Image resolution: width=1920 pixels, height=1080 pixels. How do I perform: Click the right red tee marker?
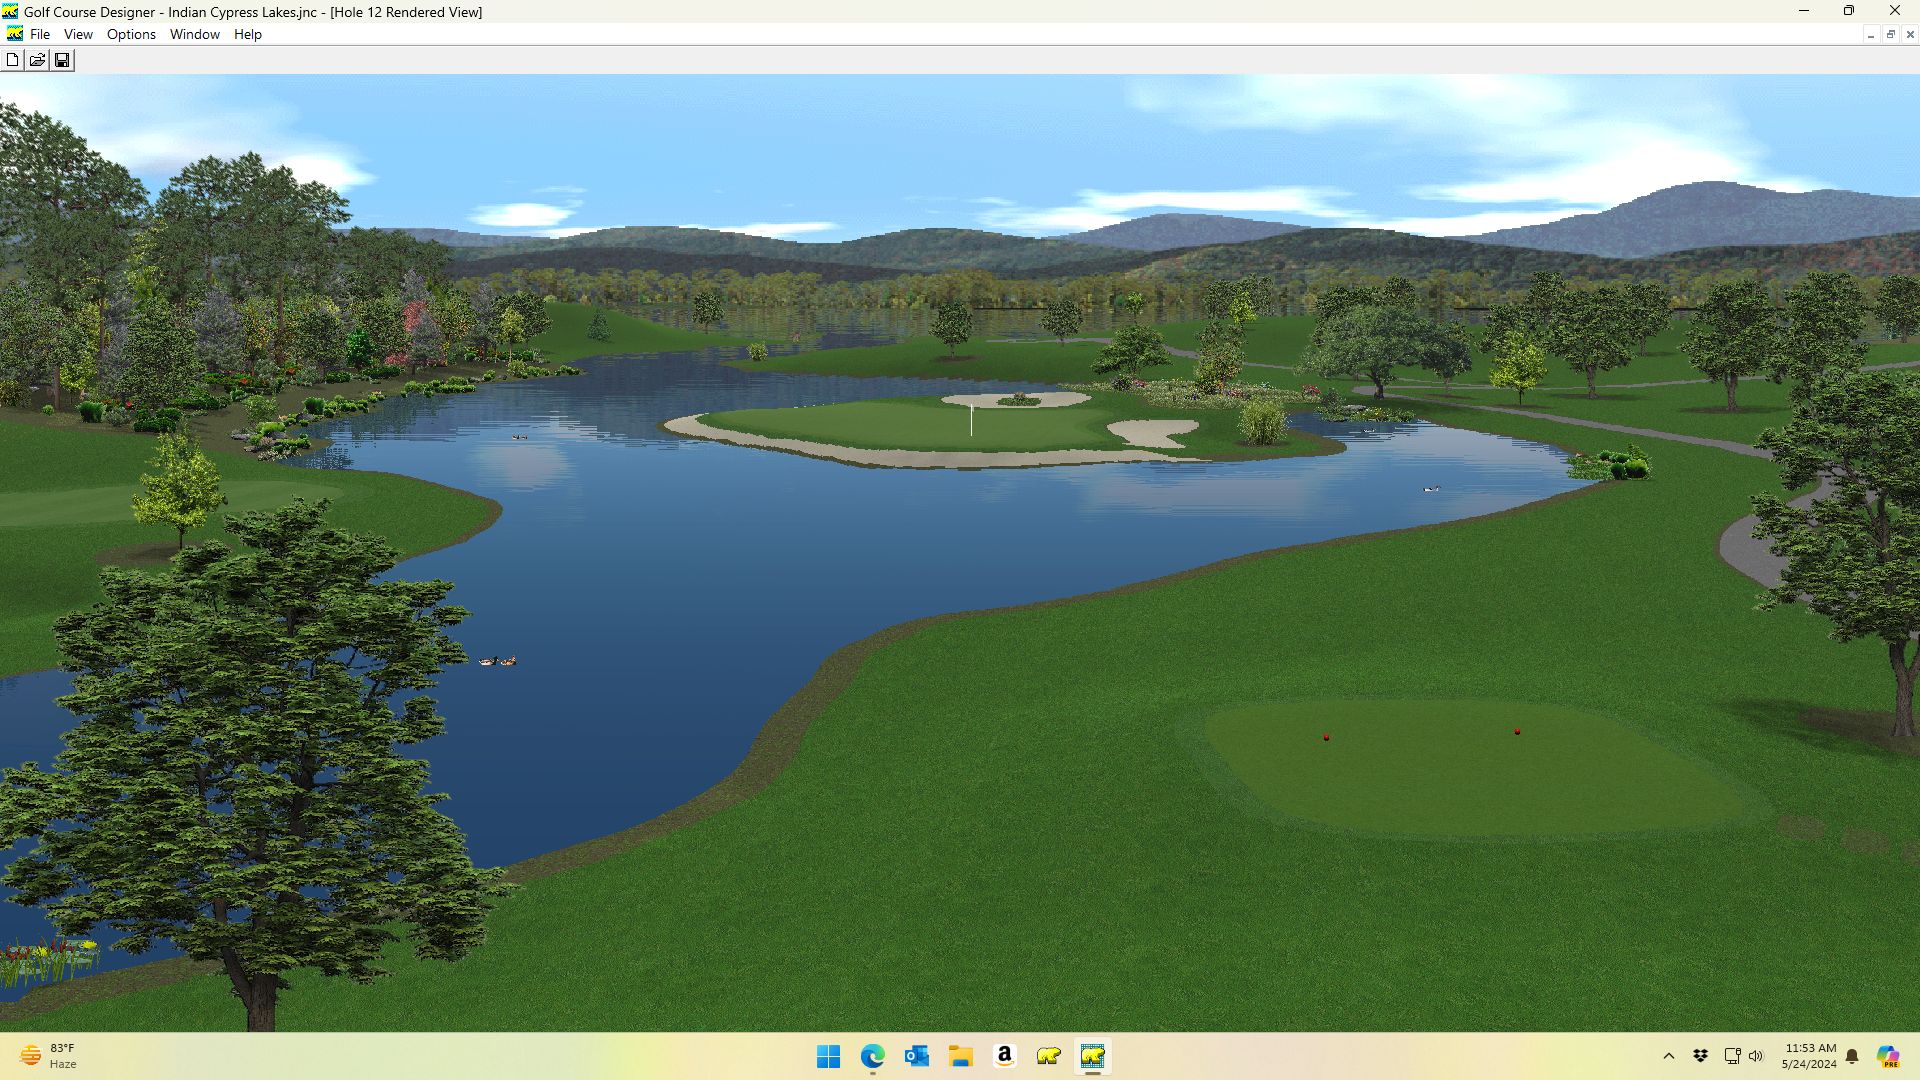[x=1517, y=732]
